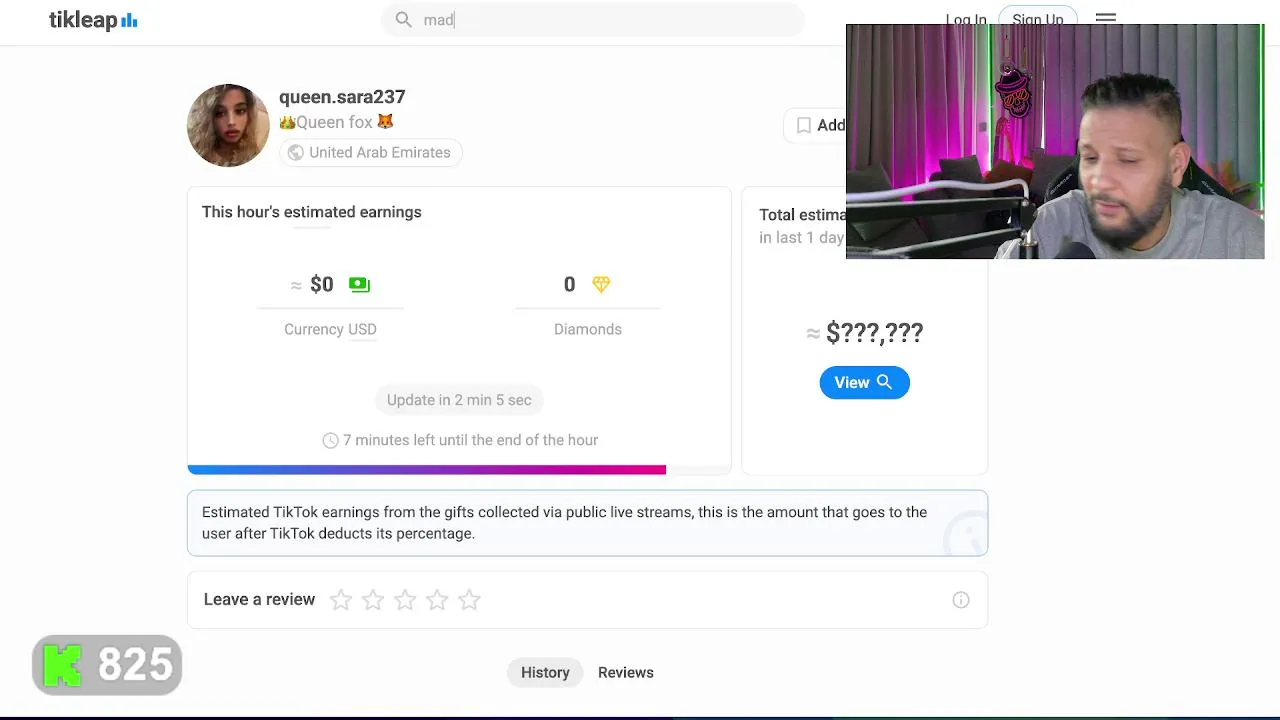Focus the search field containing 'mad'

coord(593,20)
